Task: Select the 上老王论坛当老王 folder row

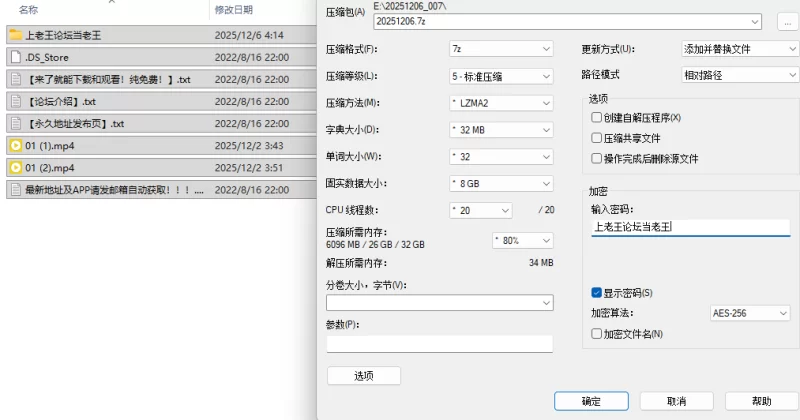Action: coord(161,35)
